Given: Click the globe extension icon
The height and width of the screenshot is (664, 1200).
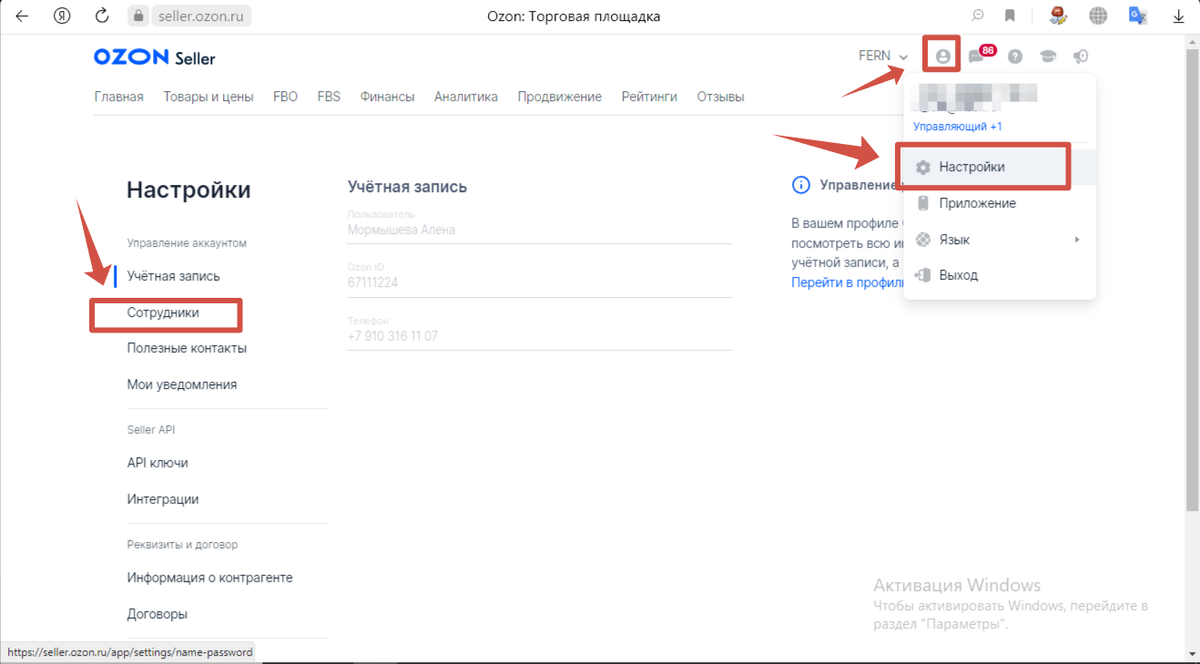Looking at the screenshot, I should click(1099, 16).
